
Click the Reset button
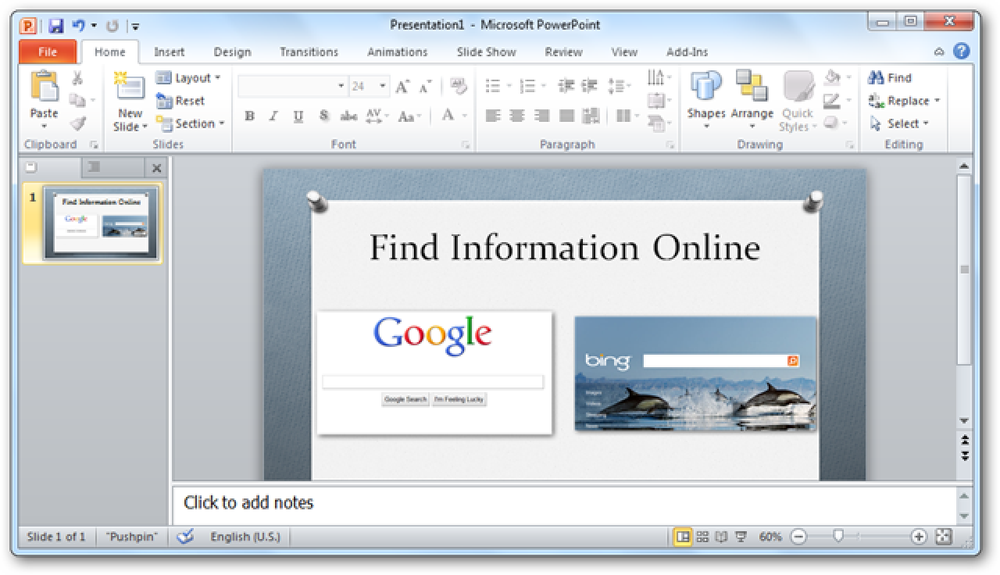coord(181,101)
